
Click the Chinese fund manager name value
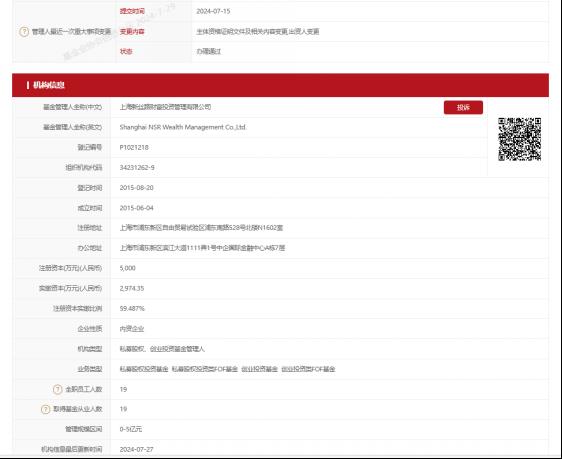(x=165, y=107)
